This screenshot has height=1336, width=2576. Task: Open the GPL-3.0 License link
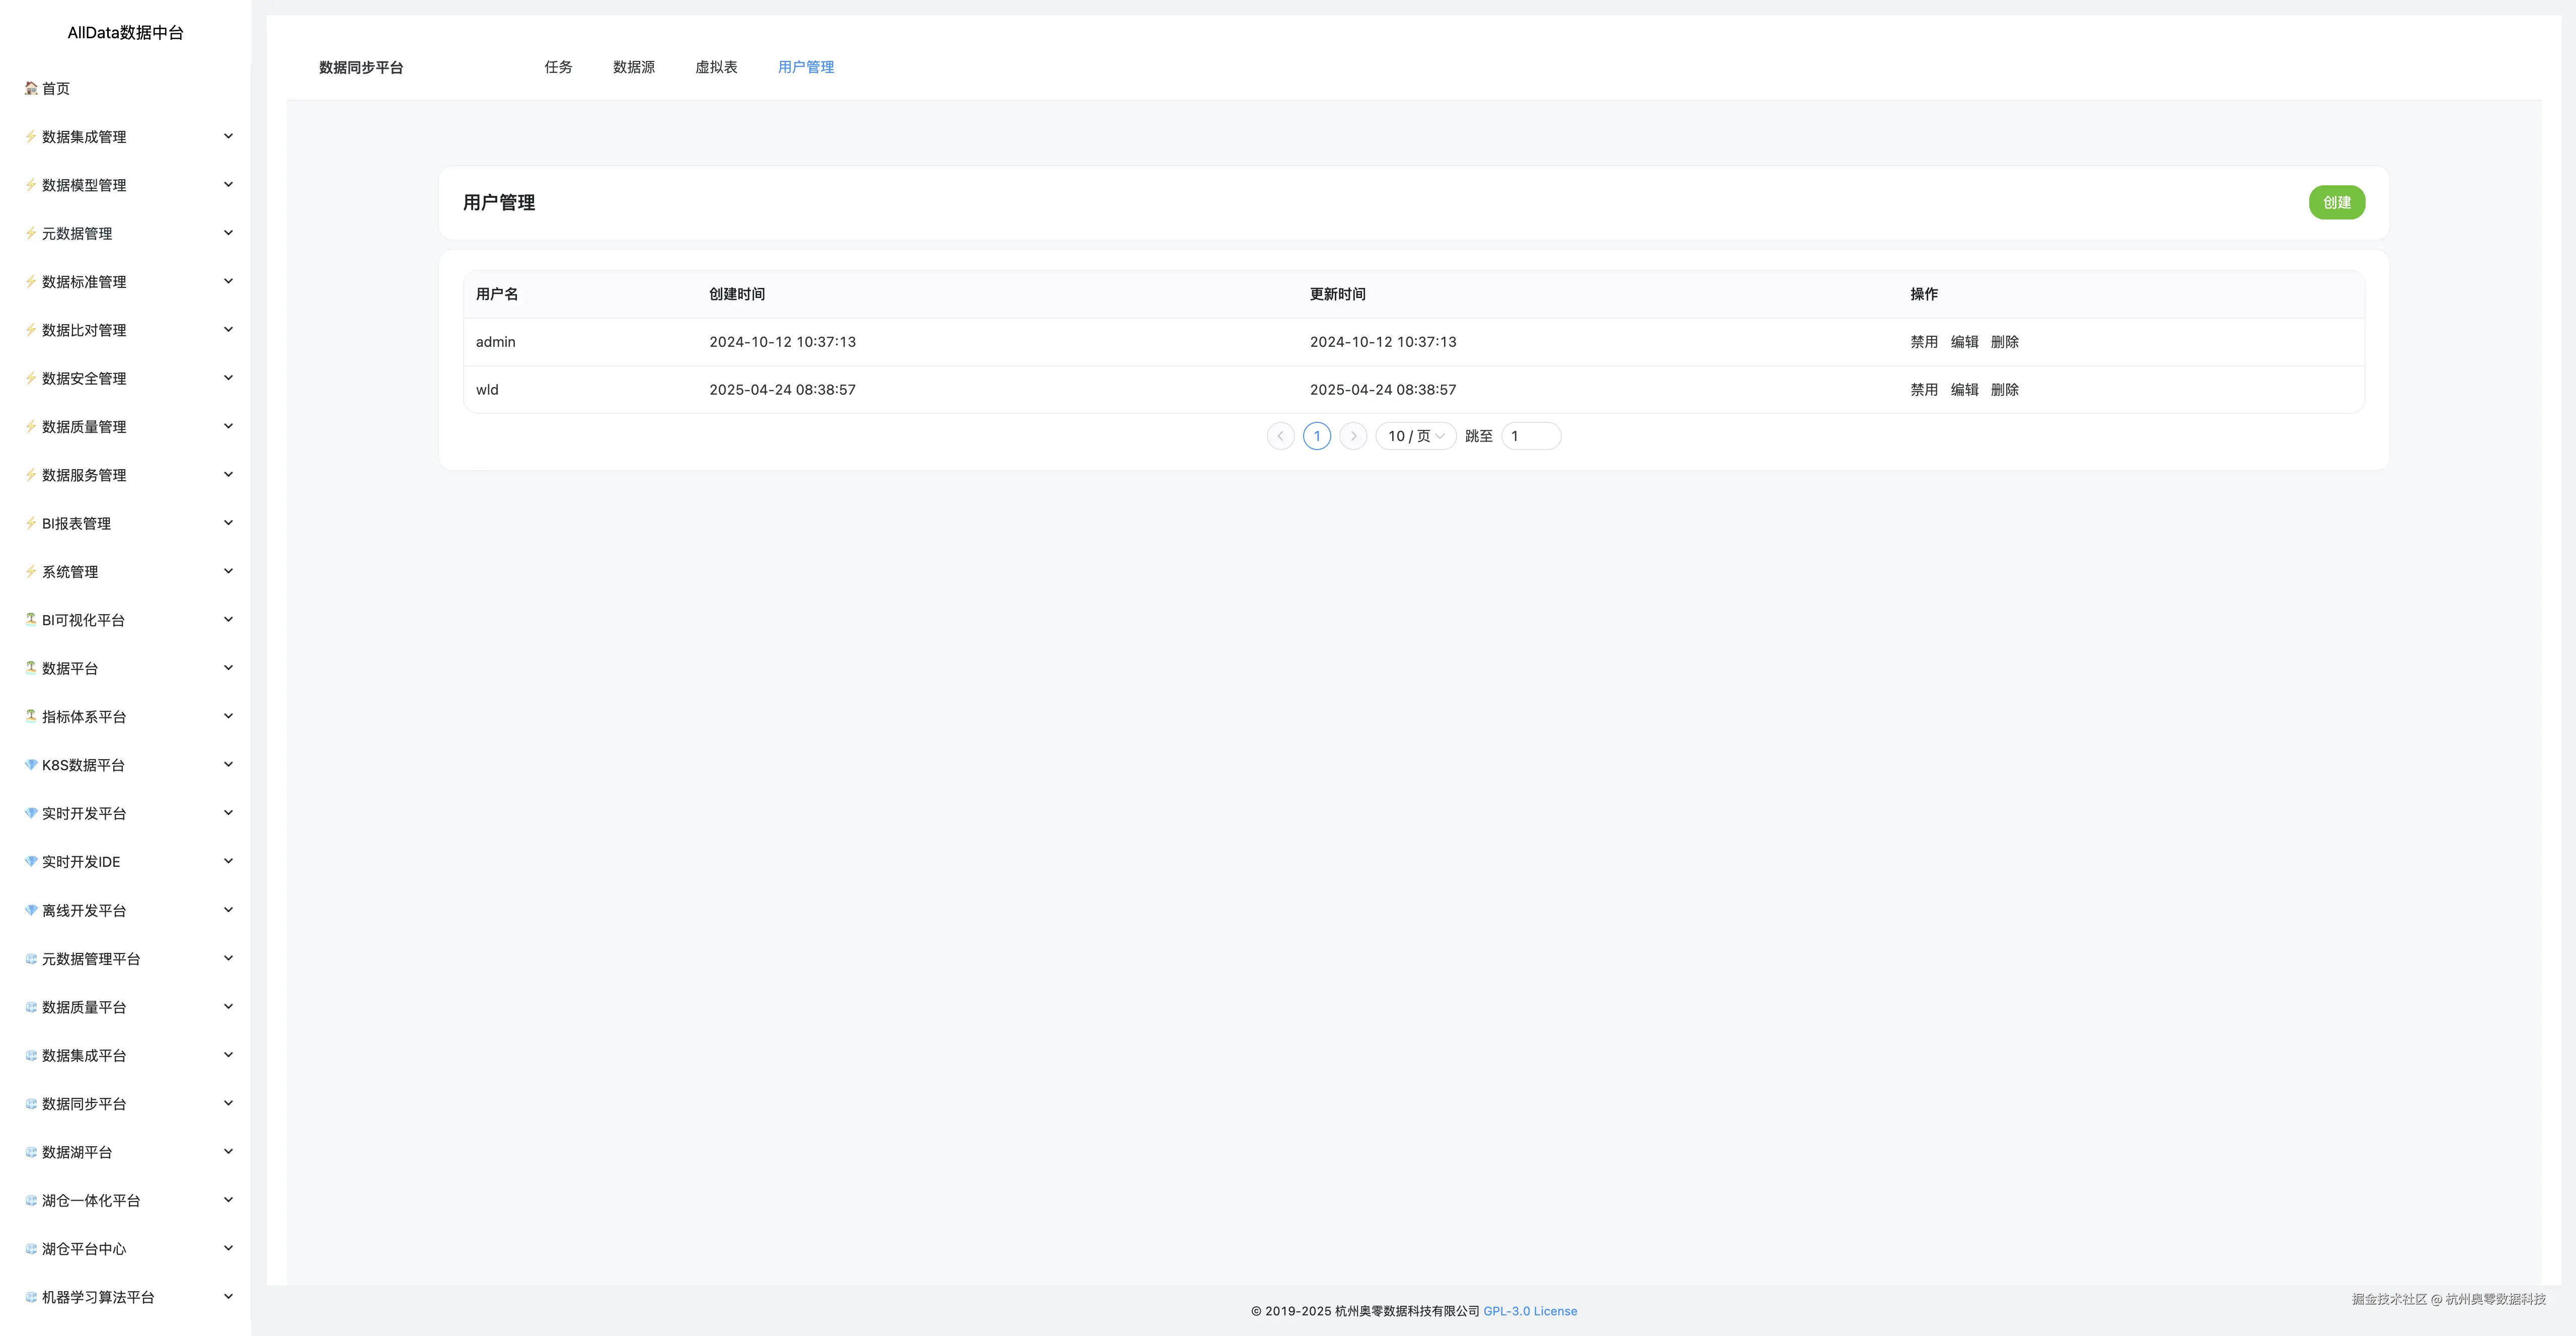coord(1529,1311)
